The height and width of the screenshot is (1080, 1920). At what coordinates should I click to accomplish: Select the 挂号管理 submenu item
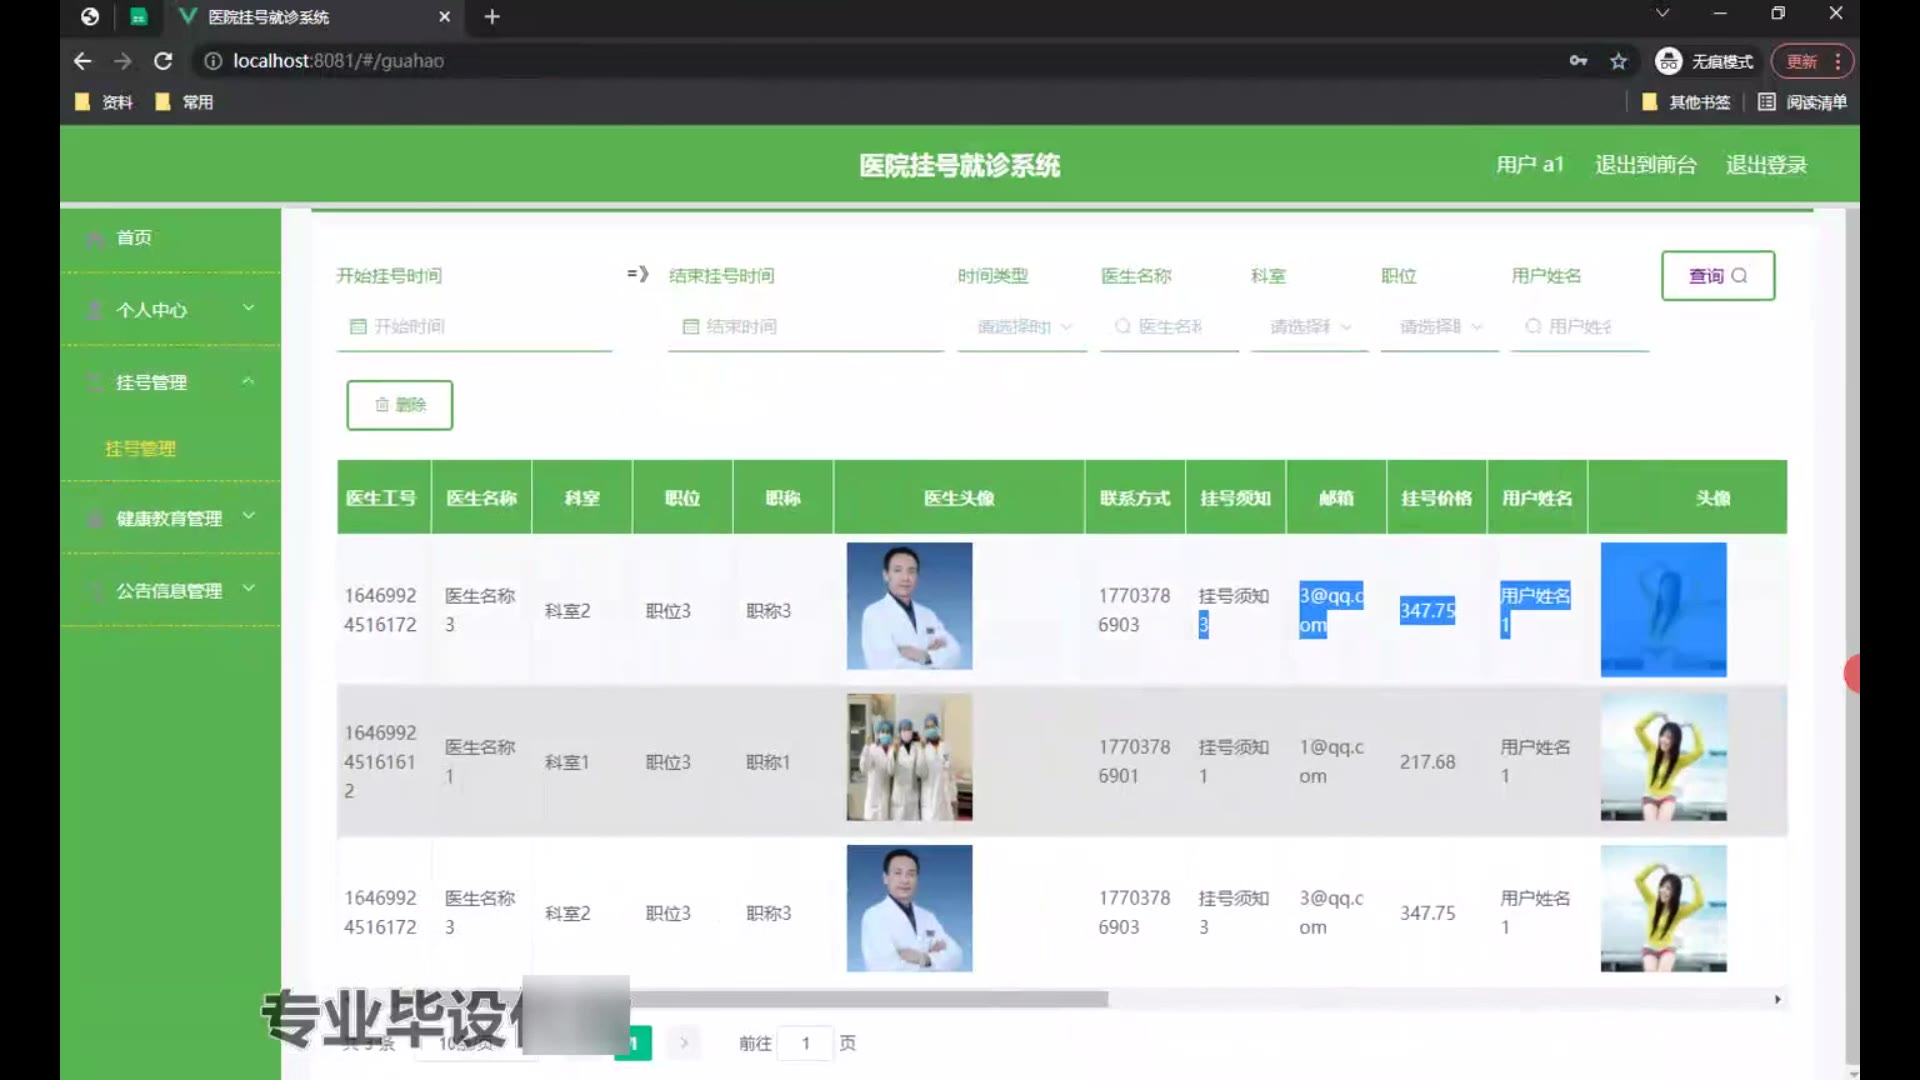coord(140,449)
